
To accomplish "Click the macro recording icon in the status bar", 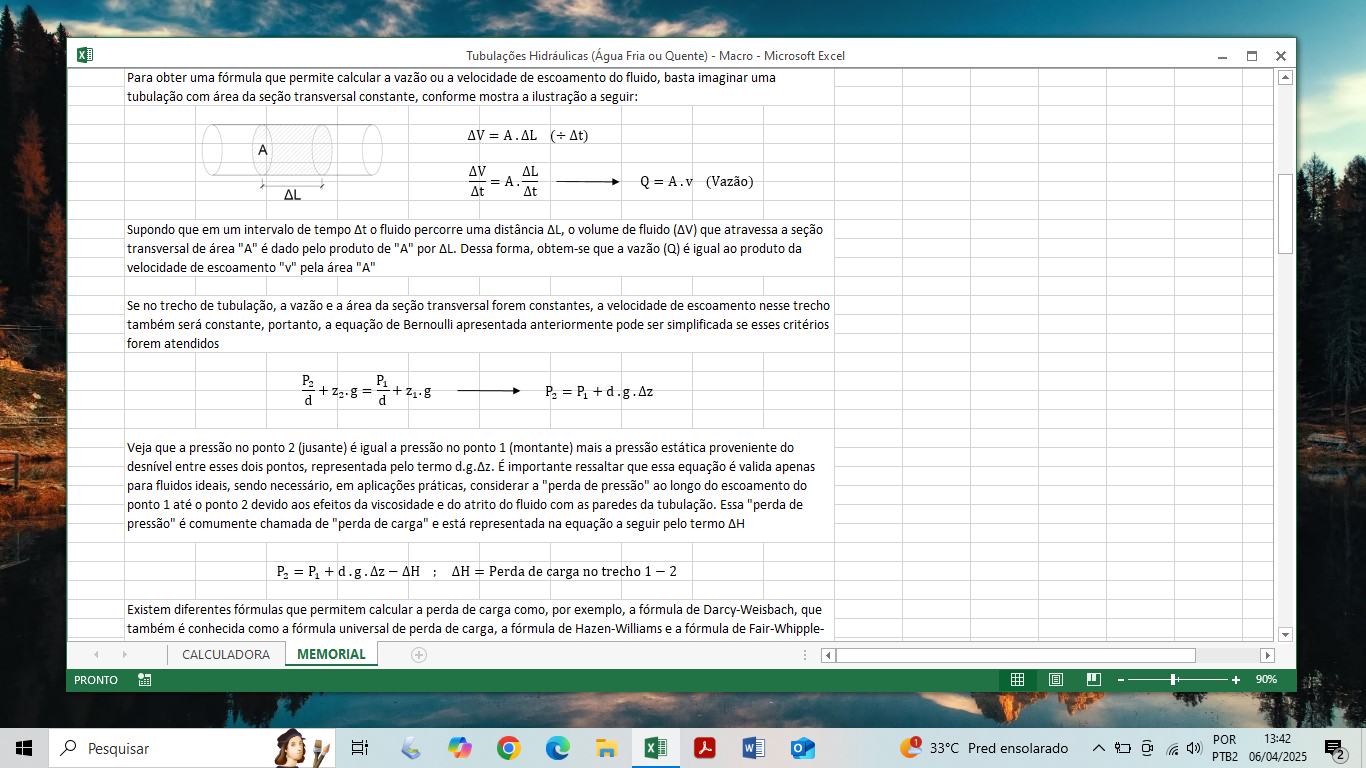I will pyautogui.click(x=145, y=680).
